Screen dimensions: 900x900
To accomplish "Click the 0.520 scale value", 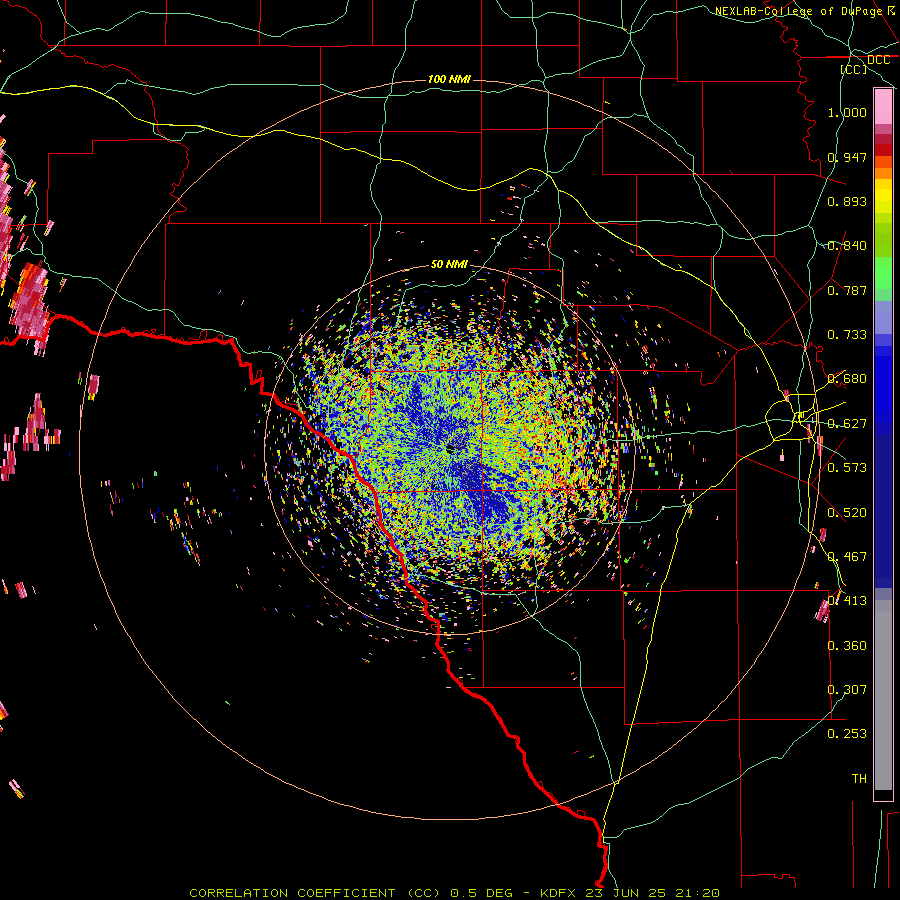I will coord(847,513).
